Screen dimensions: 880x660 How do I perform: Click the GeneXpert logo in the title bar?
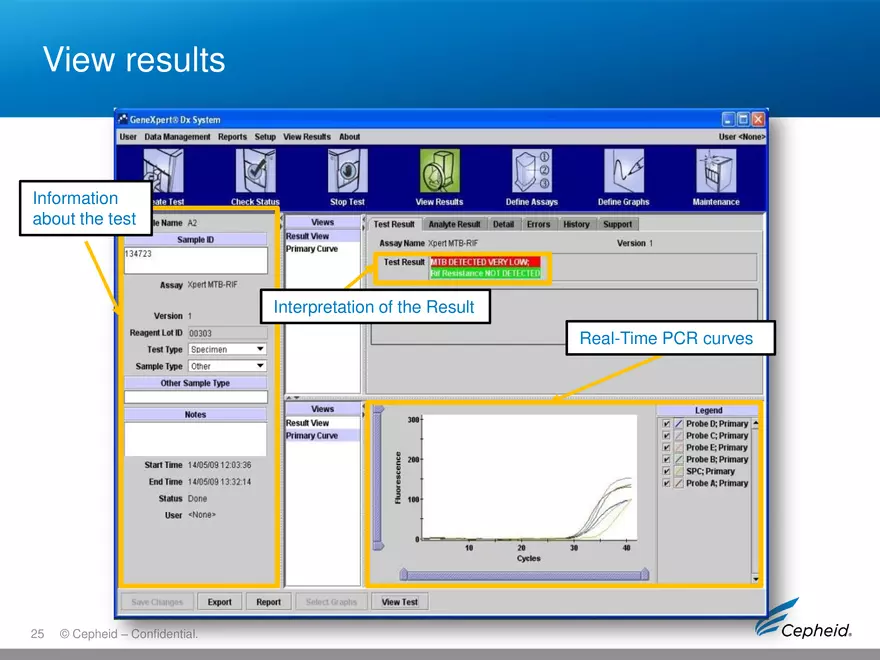click(x=122, y=118)
